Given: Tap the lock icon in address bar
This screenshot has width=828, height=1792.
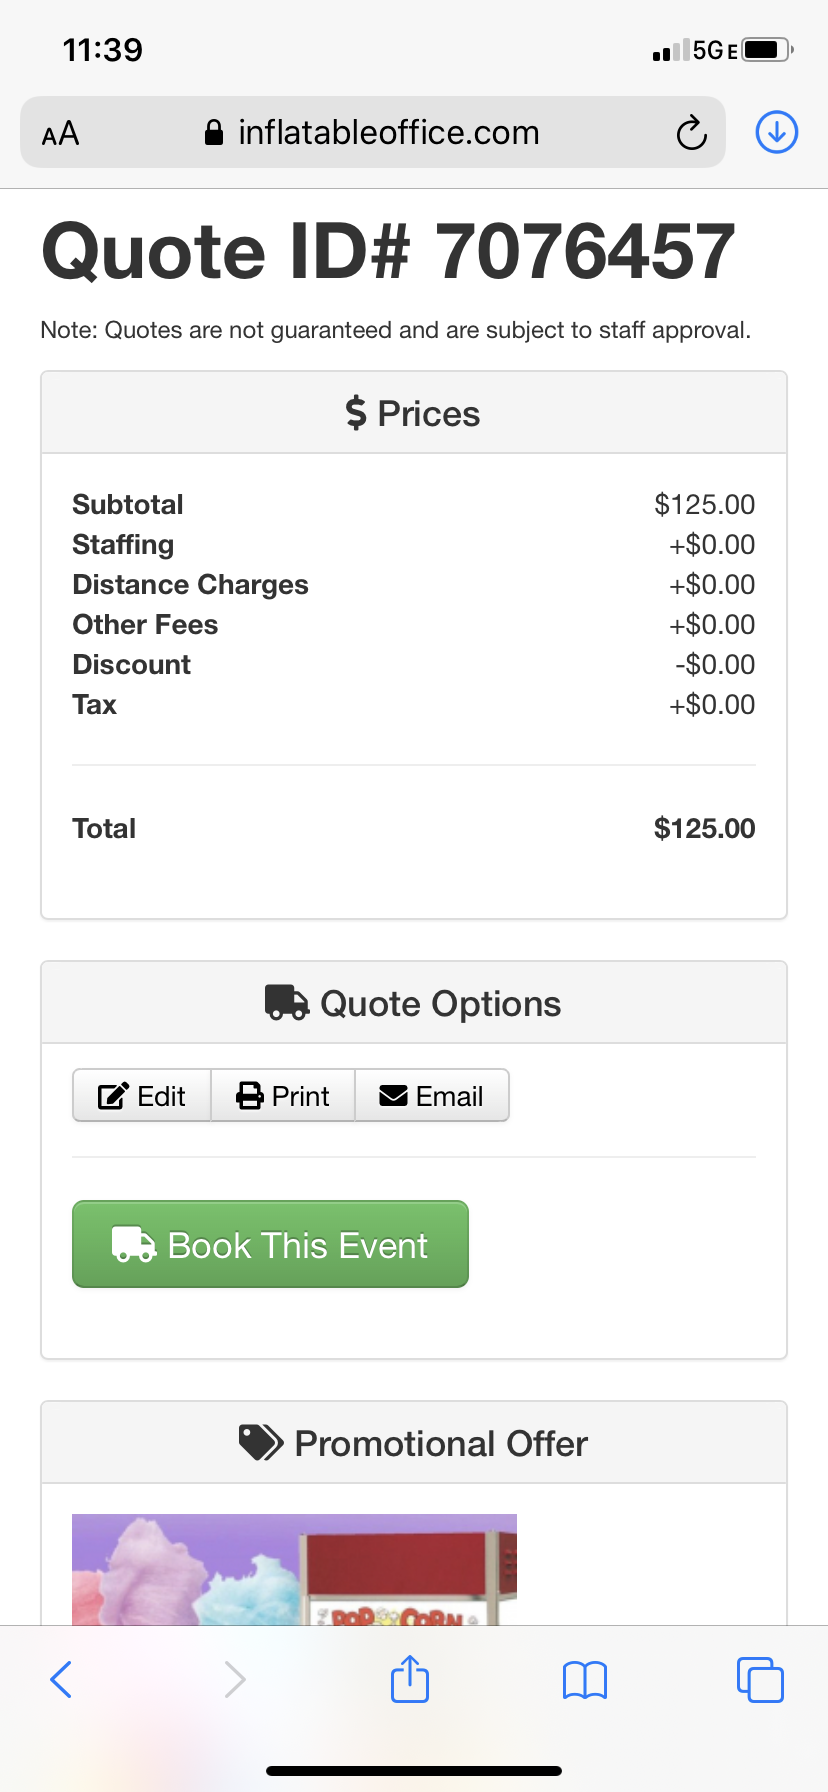Looking at the screenshot, I should pyautogui.click(x=213, y=133).
